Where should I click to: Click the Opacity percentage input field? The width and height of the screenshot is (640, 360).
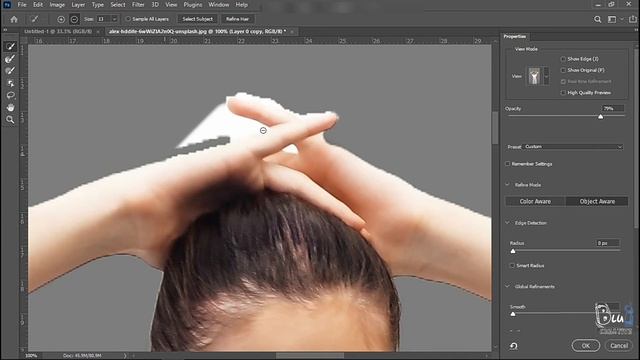point(613,109)
